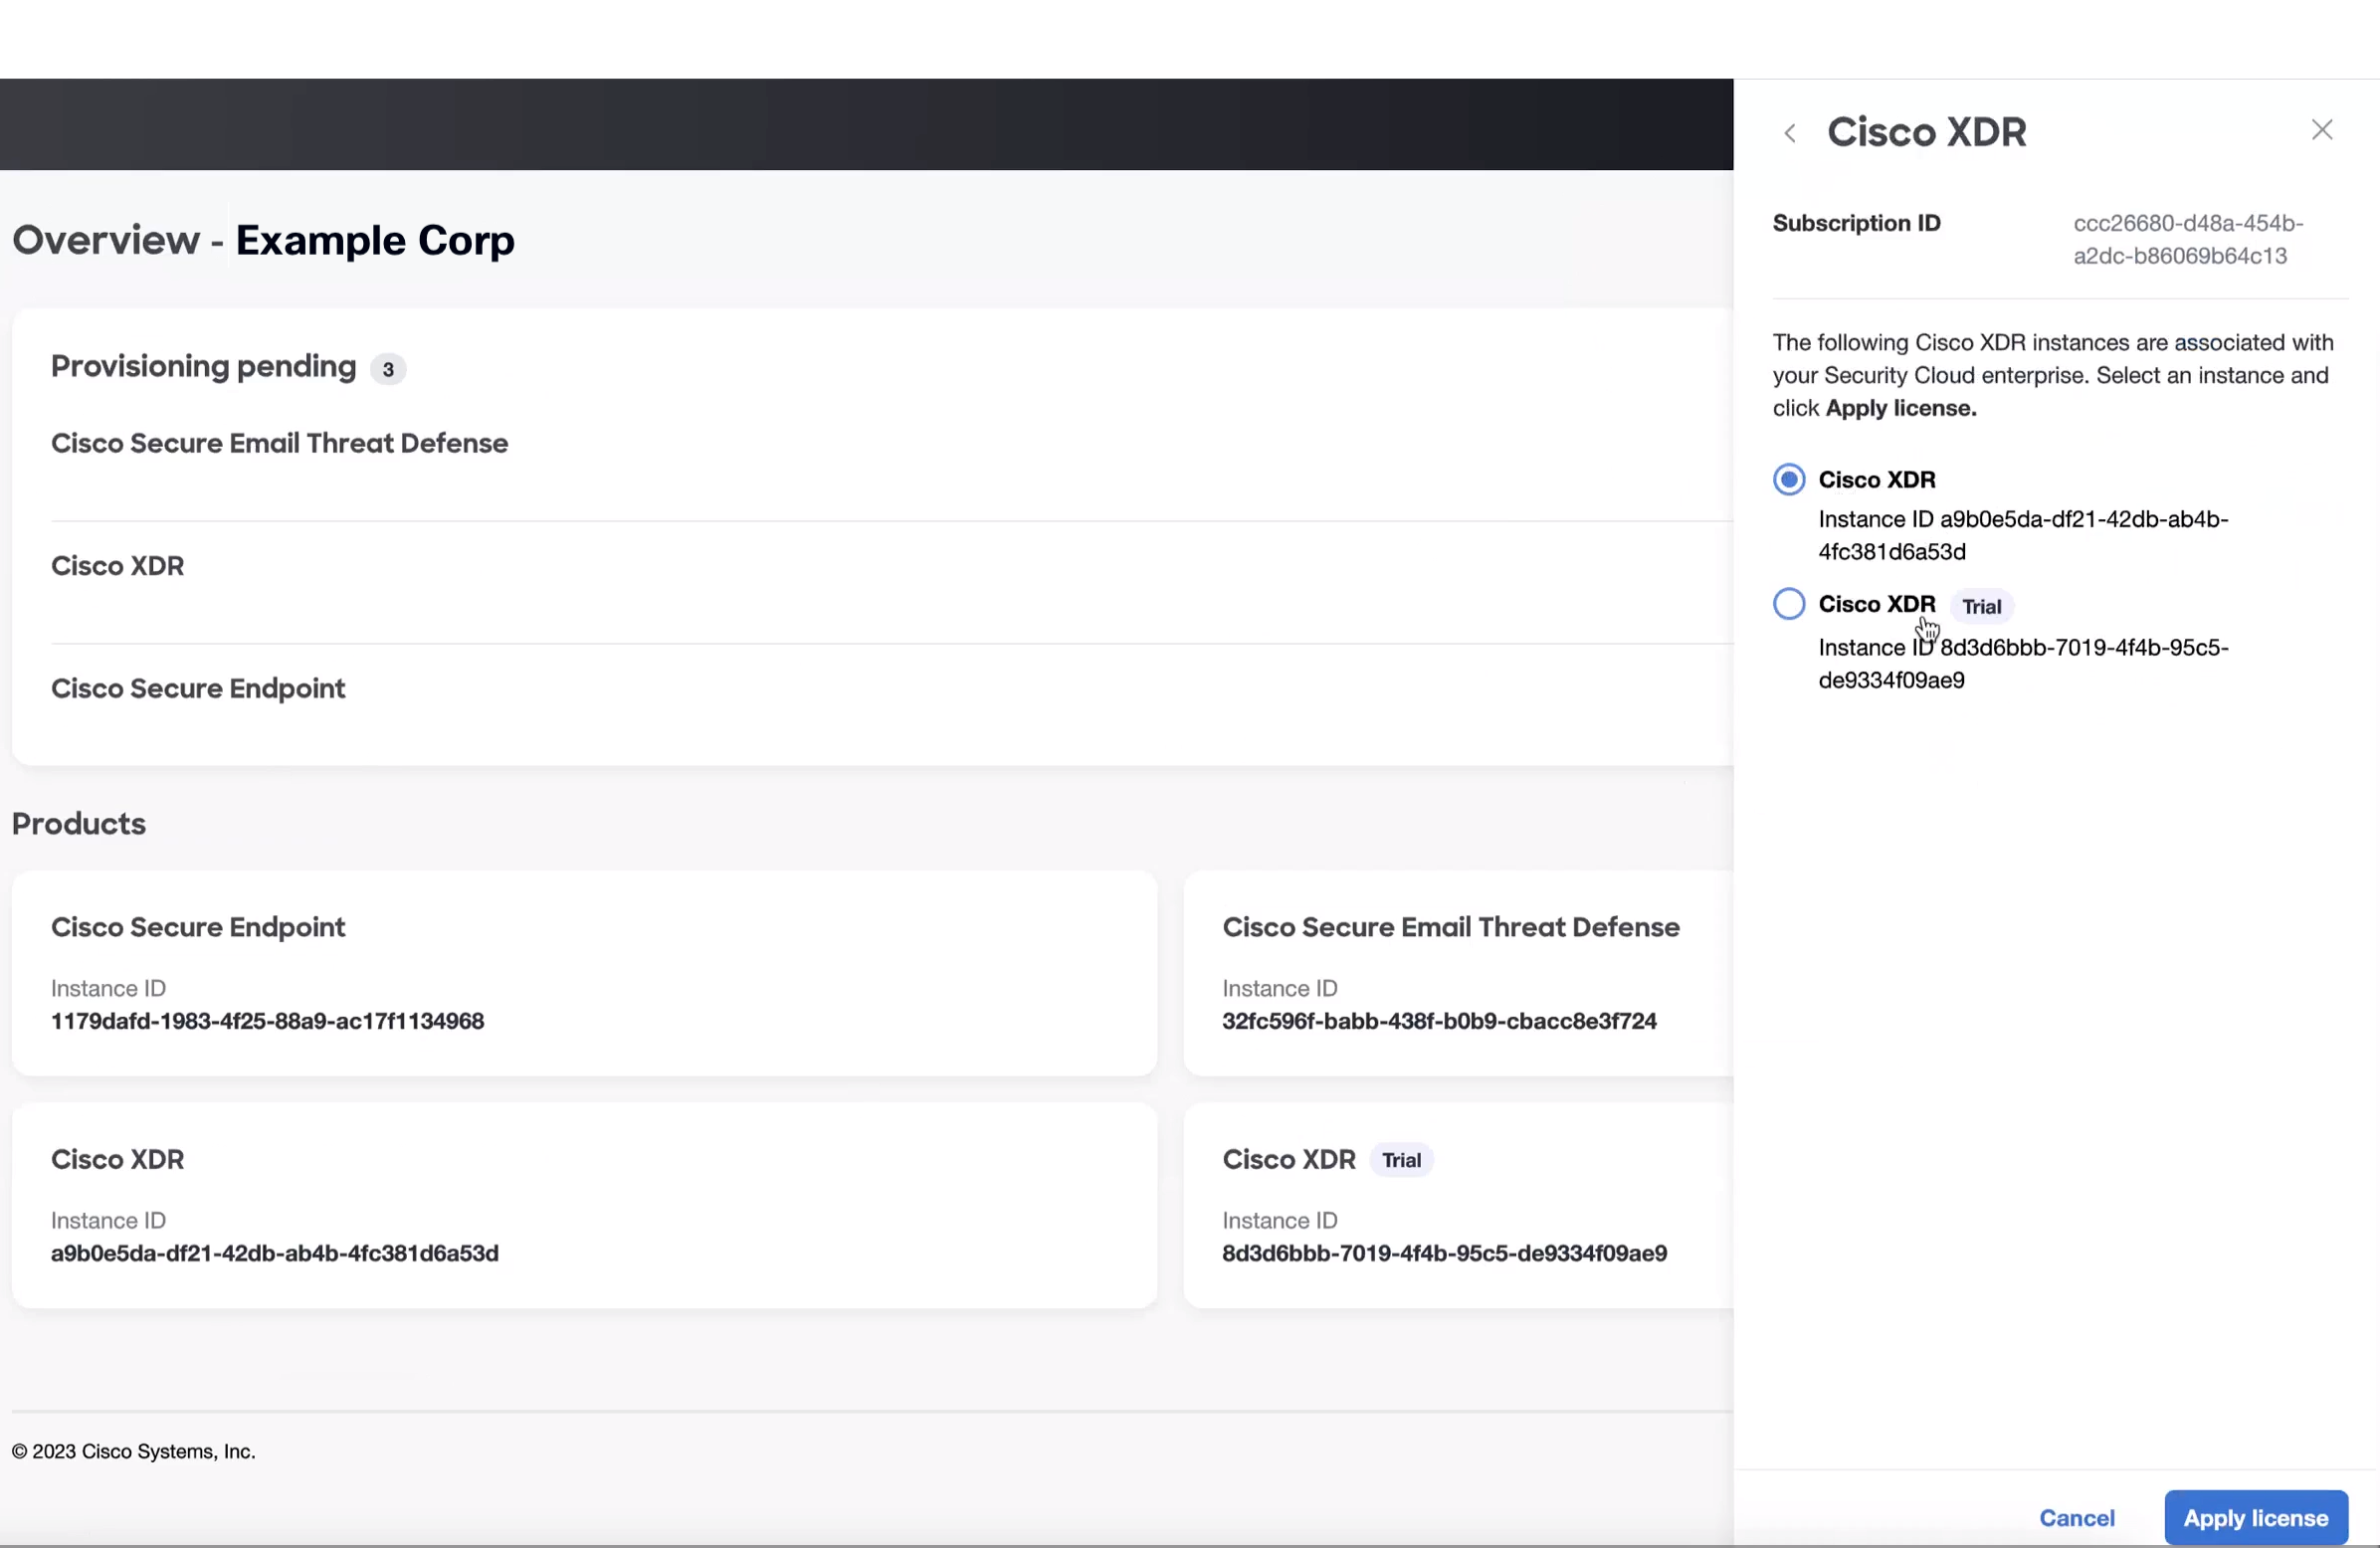Open the Cisco XDR product card
The image size is (2380, 1548).
(585, 1205)
